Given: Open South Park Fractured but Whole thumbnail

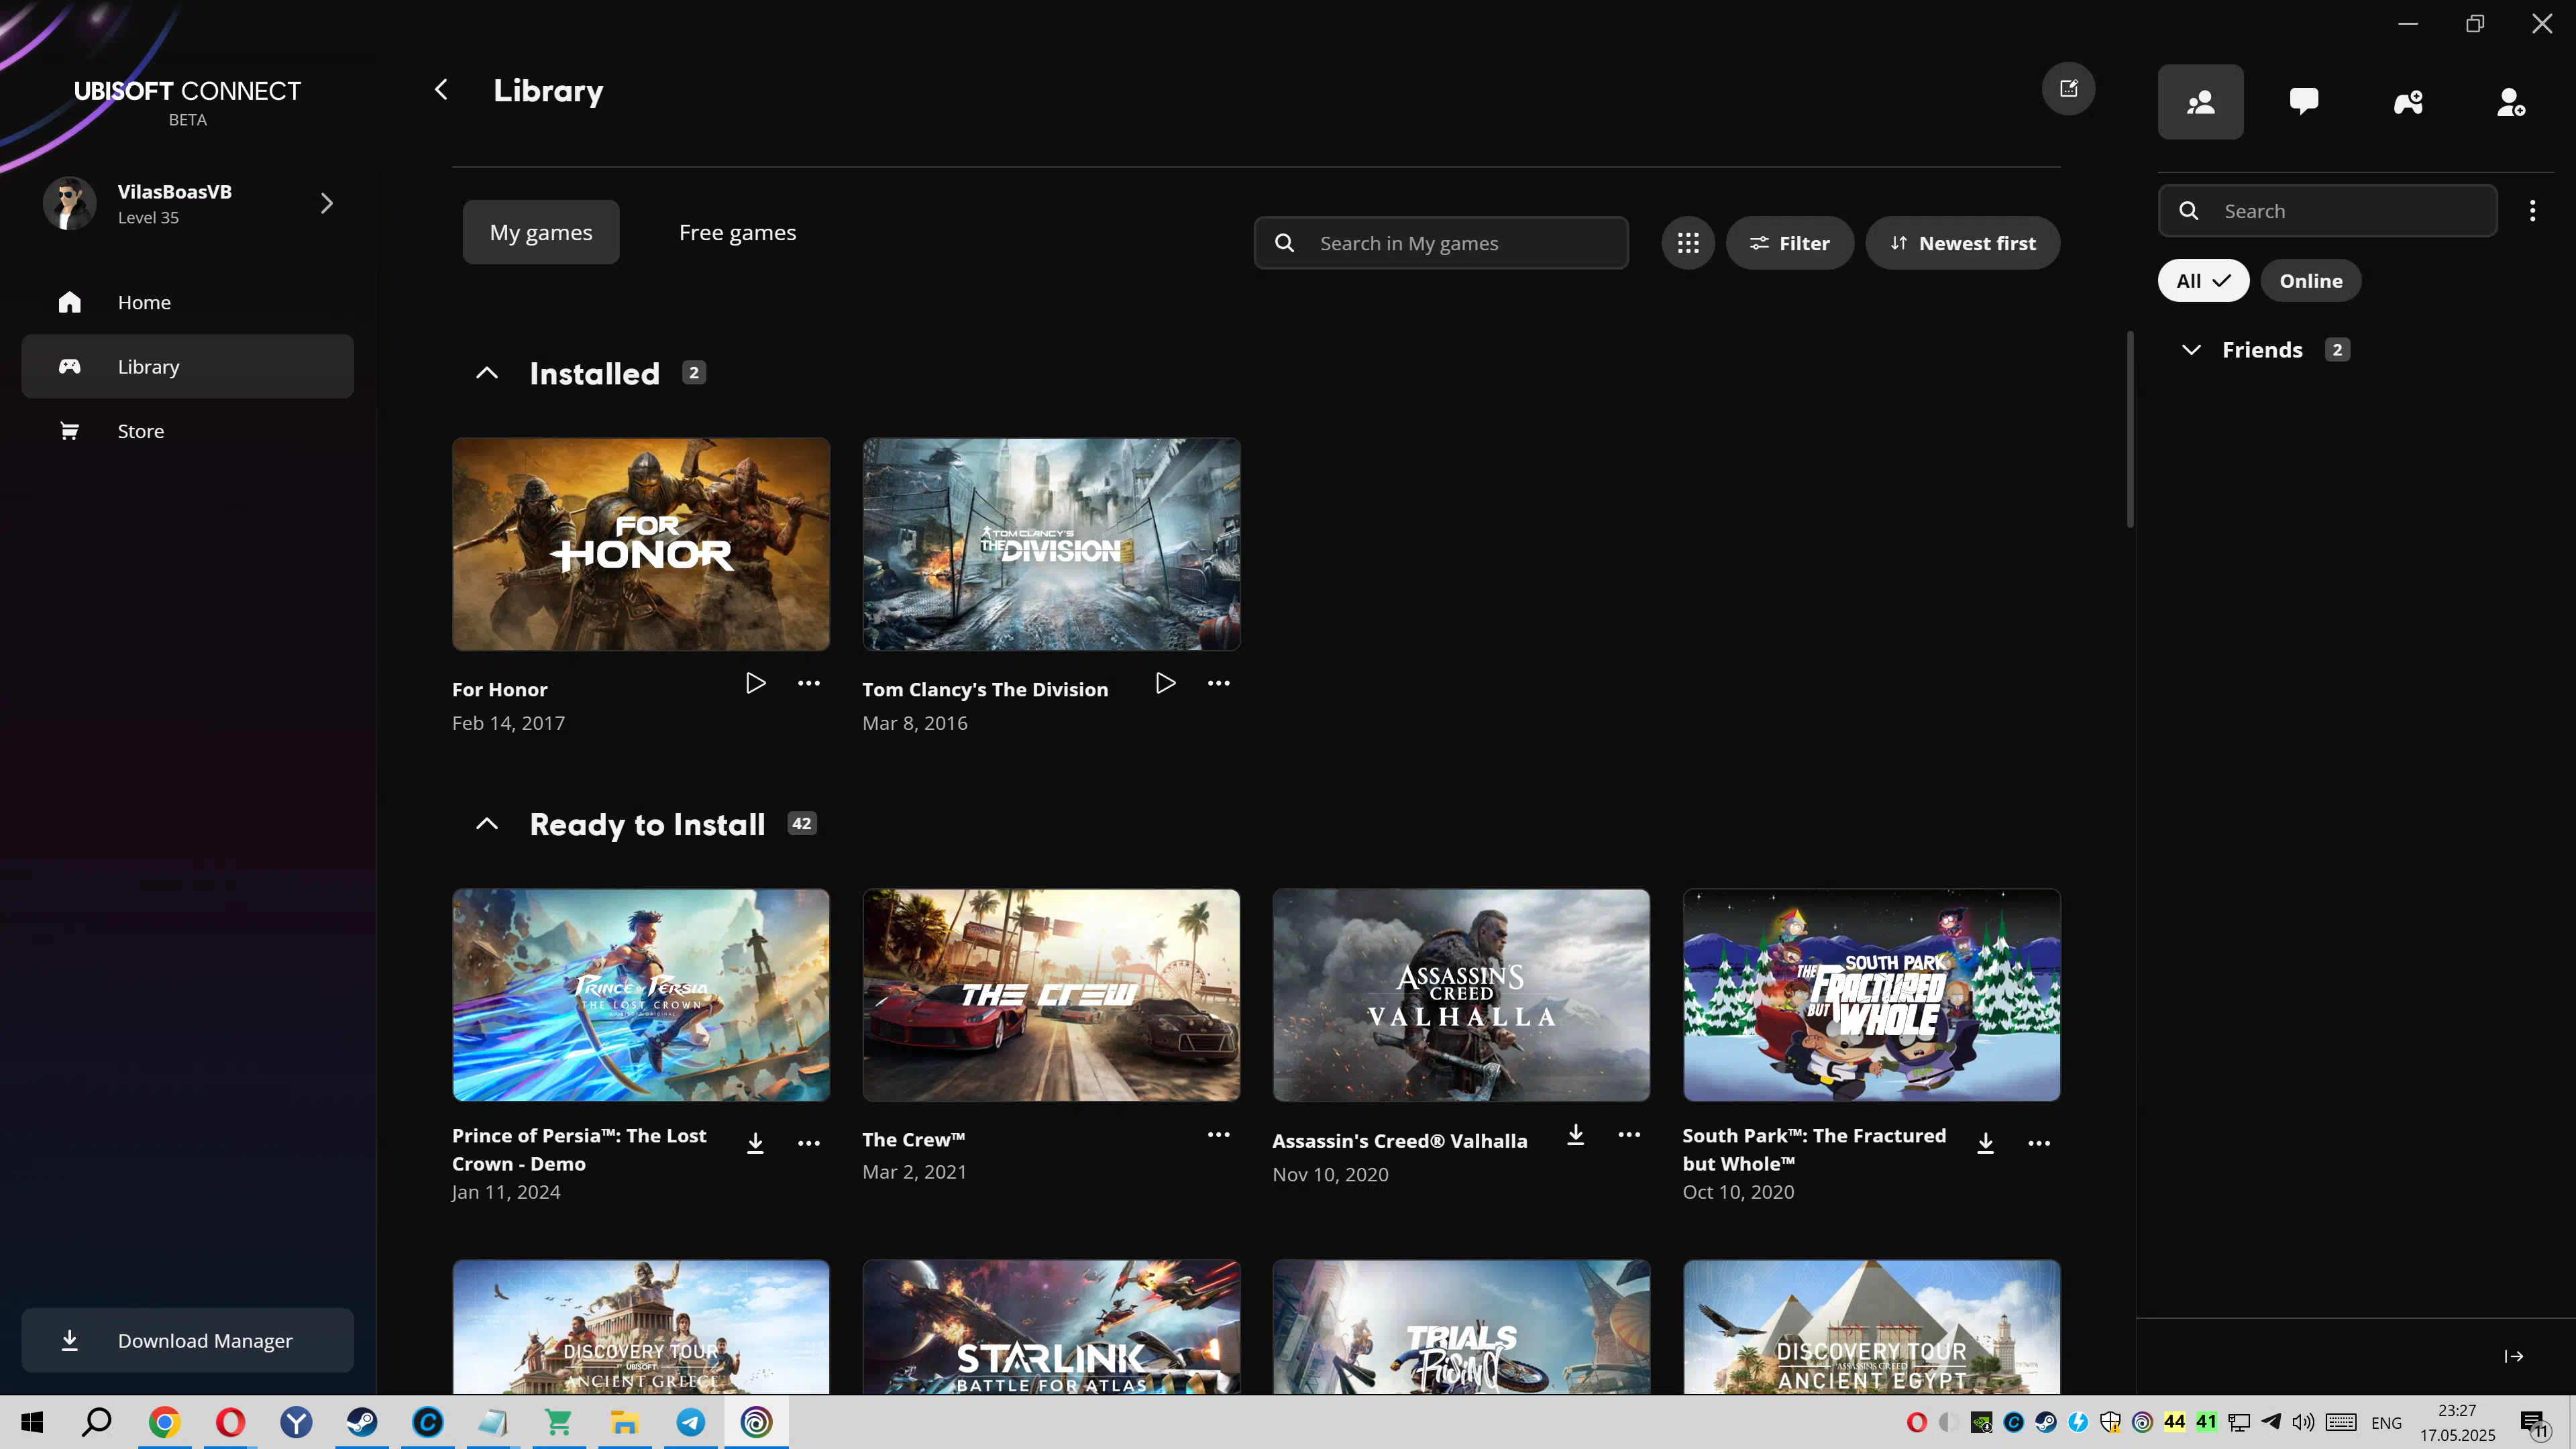Looking at the screenshot, I should 1871,995.
